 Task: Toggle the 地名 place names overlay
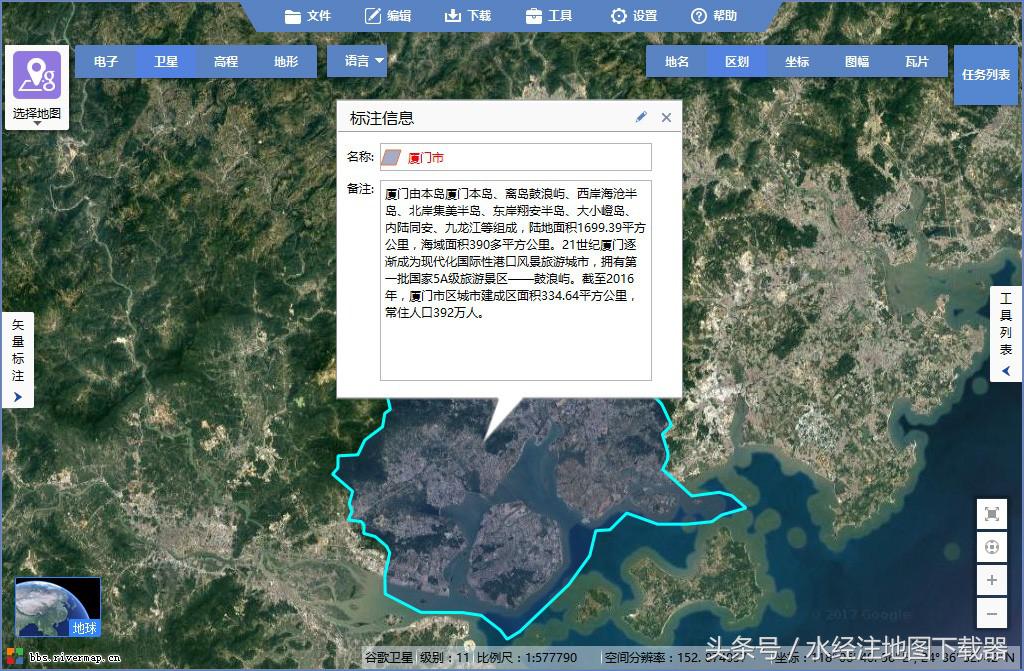pos(676,61)
